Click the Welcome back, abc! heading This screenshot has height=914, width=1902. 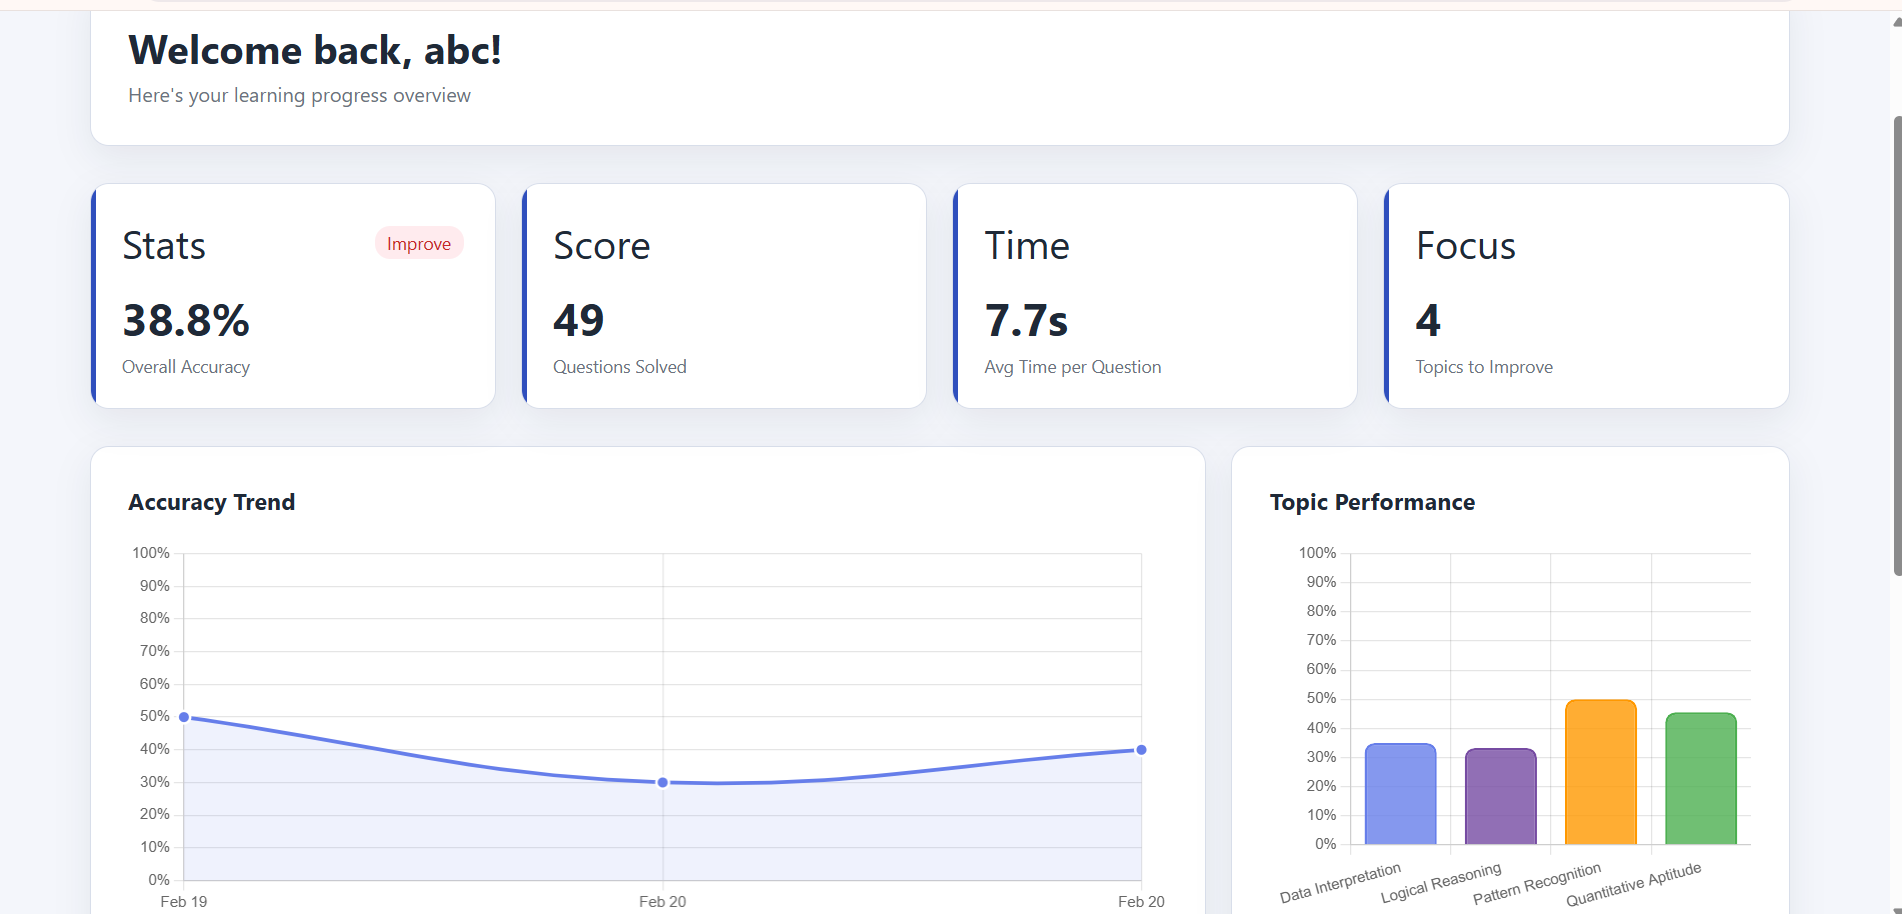(315, 50)
